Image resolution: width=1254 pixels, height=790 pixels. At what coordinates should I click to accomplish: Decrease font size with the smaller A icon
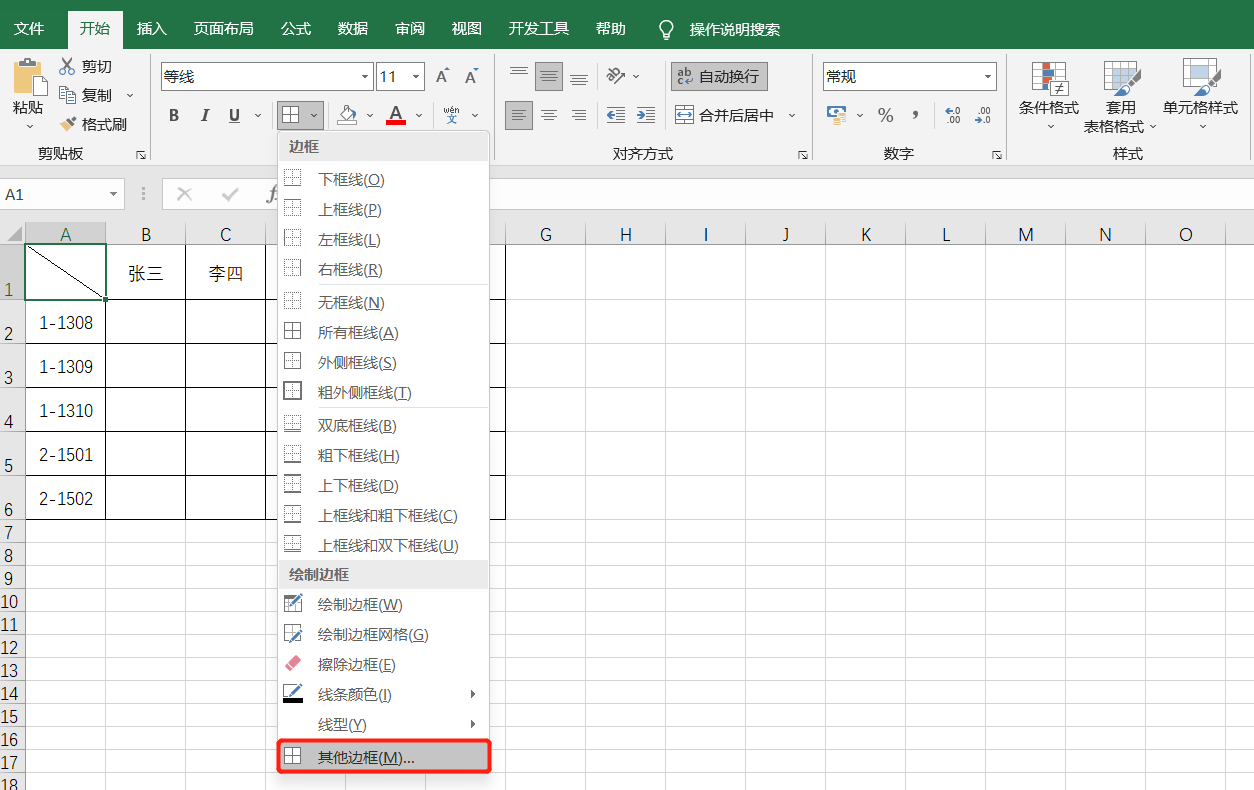pos(472,76)
